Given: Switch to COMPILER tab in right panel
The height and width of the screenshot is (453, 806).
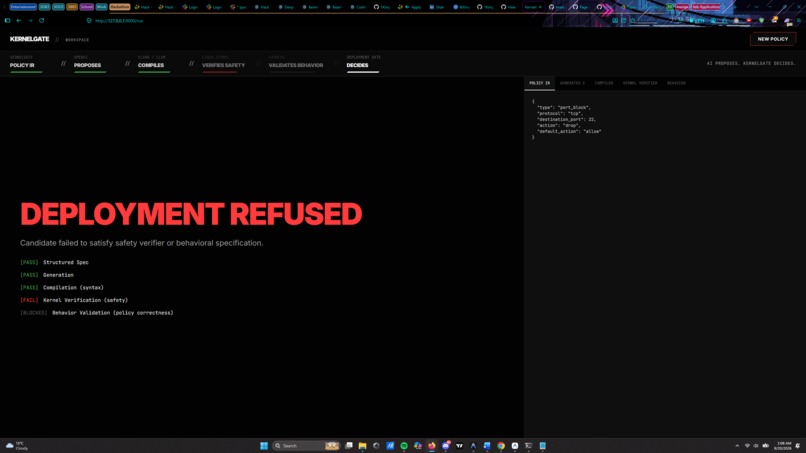Looking at the screenshot, I should point(604,83).
